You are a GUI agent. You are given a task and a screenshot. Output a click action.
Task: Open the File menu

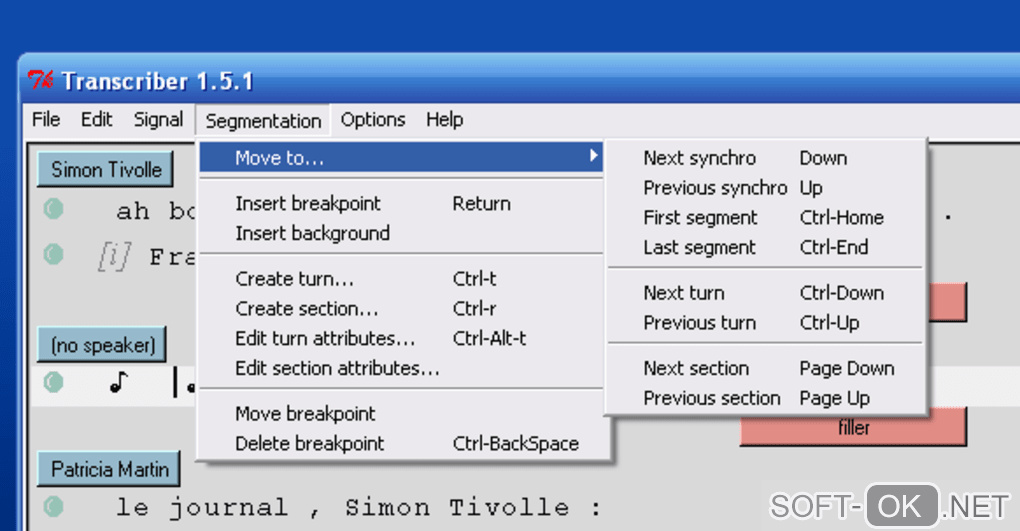tap(46, 120)
